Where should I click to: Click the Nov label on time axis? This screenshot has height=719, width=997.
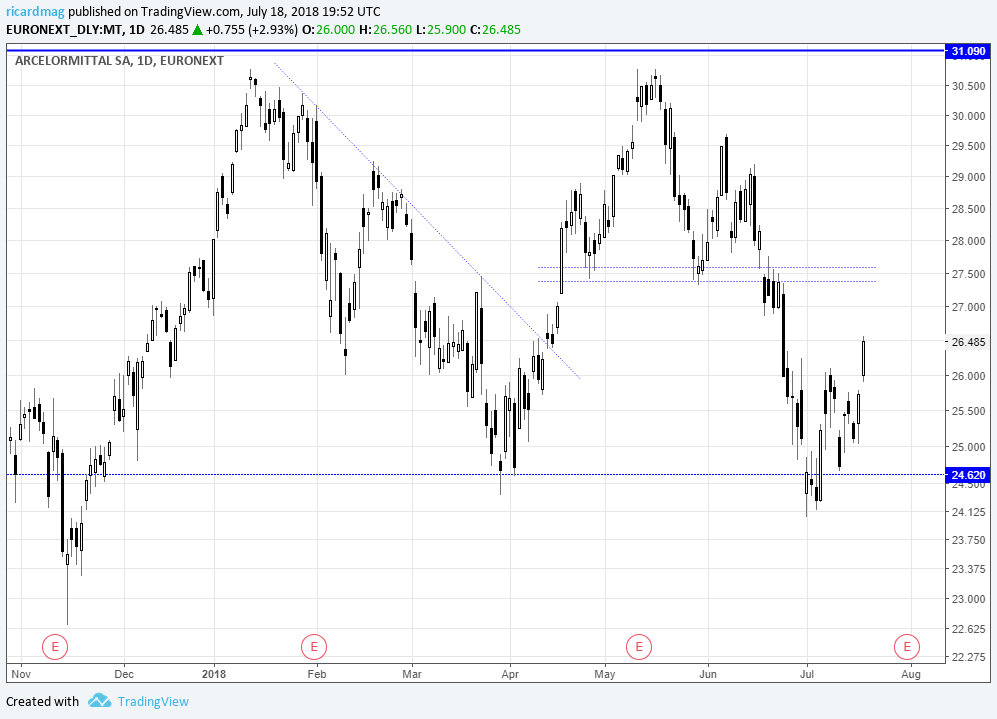21,674
